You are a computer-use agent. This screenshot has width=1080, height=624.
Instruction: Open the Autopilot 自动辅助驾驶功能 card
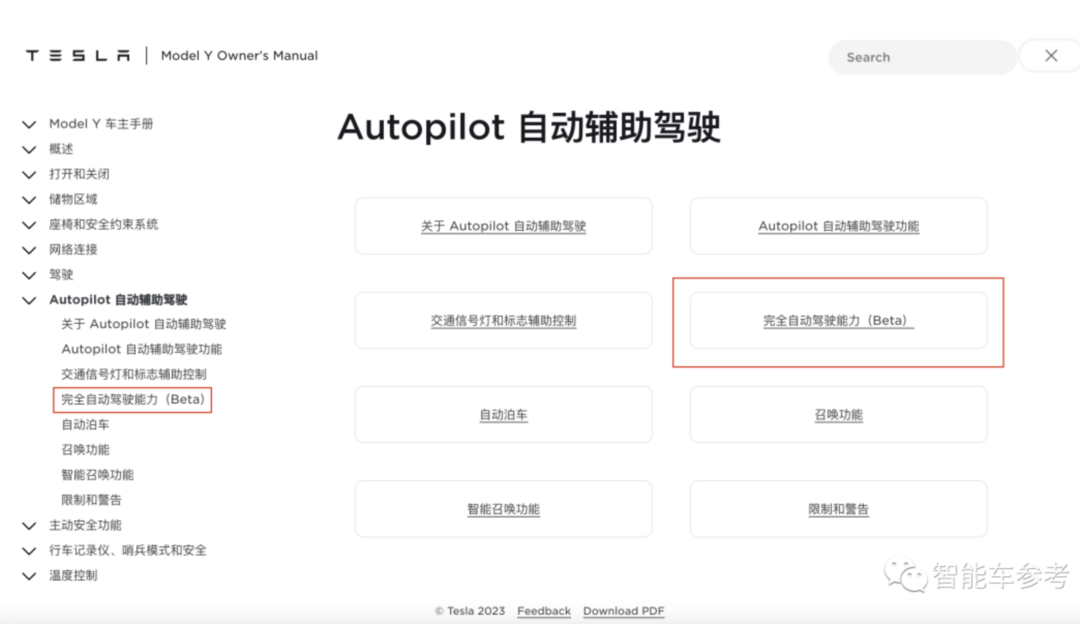(x=838, y=226)
